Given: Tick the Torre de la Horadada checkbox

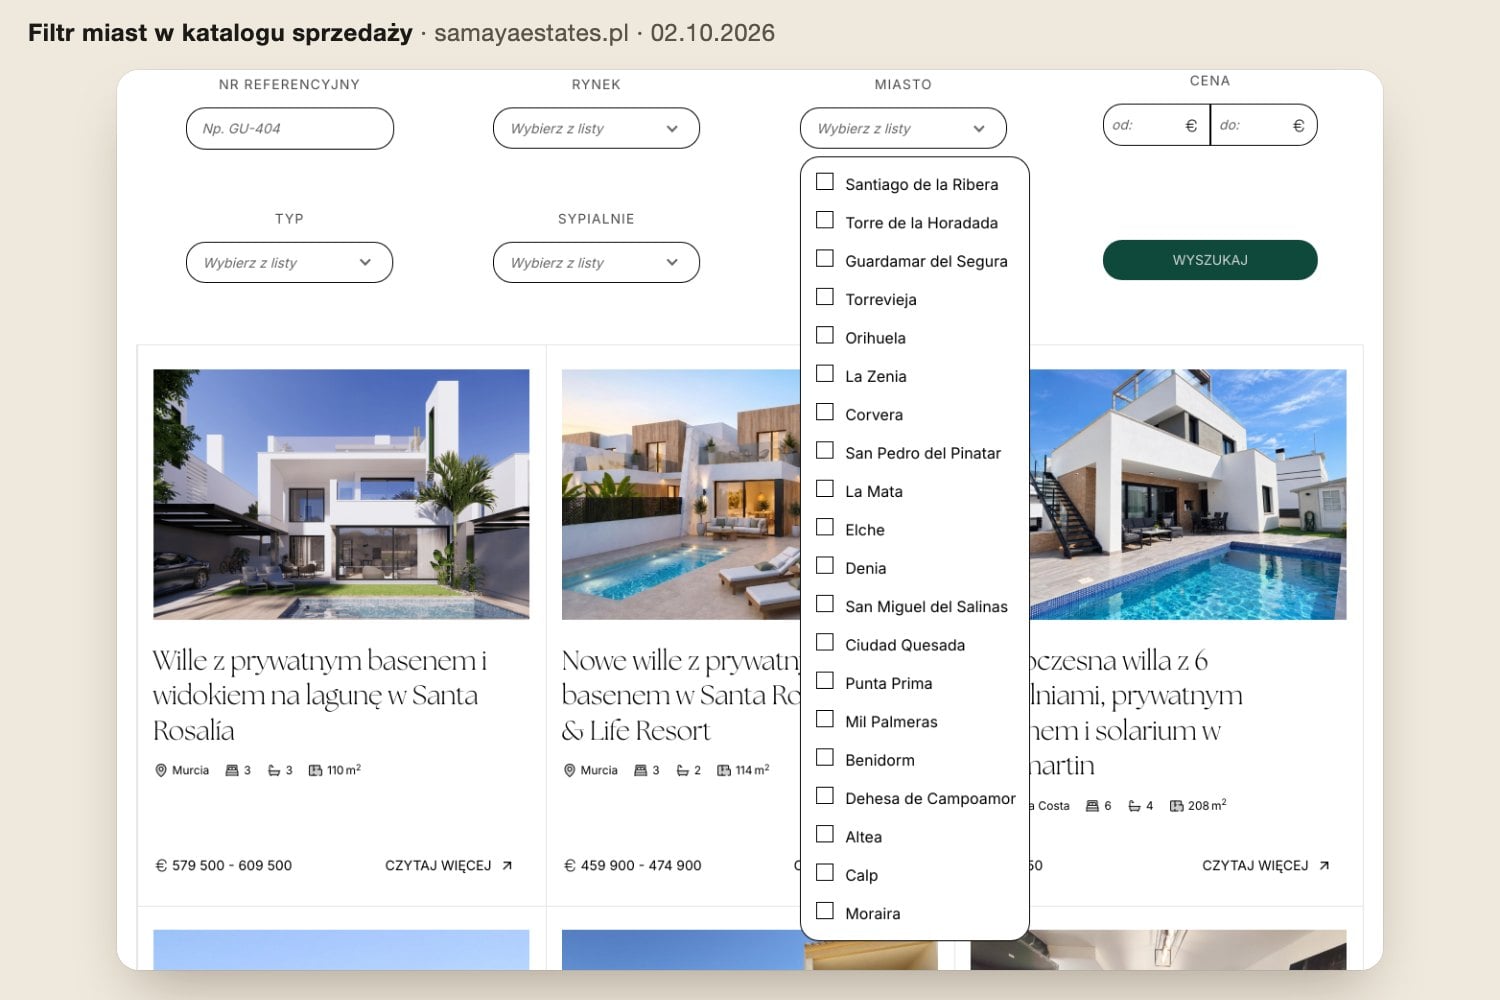Looking at the screenshot, I should pyautogui.click(x=825, y=220).
